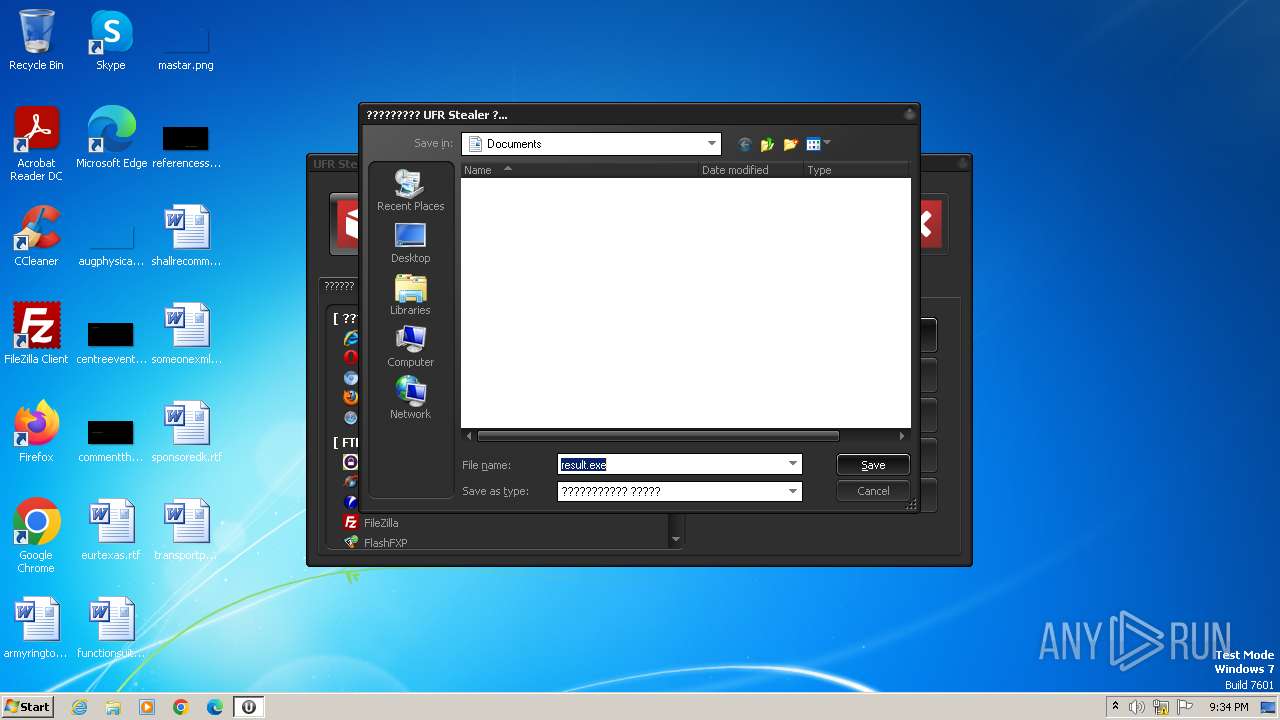Open Libraries in places sidebar
The height and width of the screenshot is (720, 1280).
[x=410, y=295]
